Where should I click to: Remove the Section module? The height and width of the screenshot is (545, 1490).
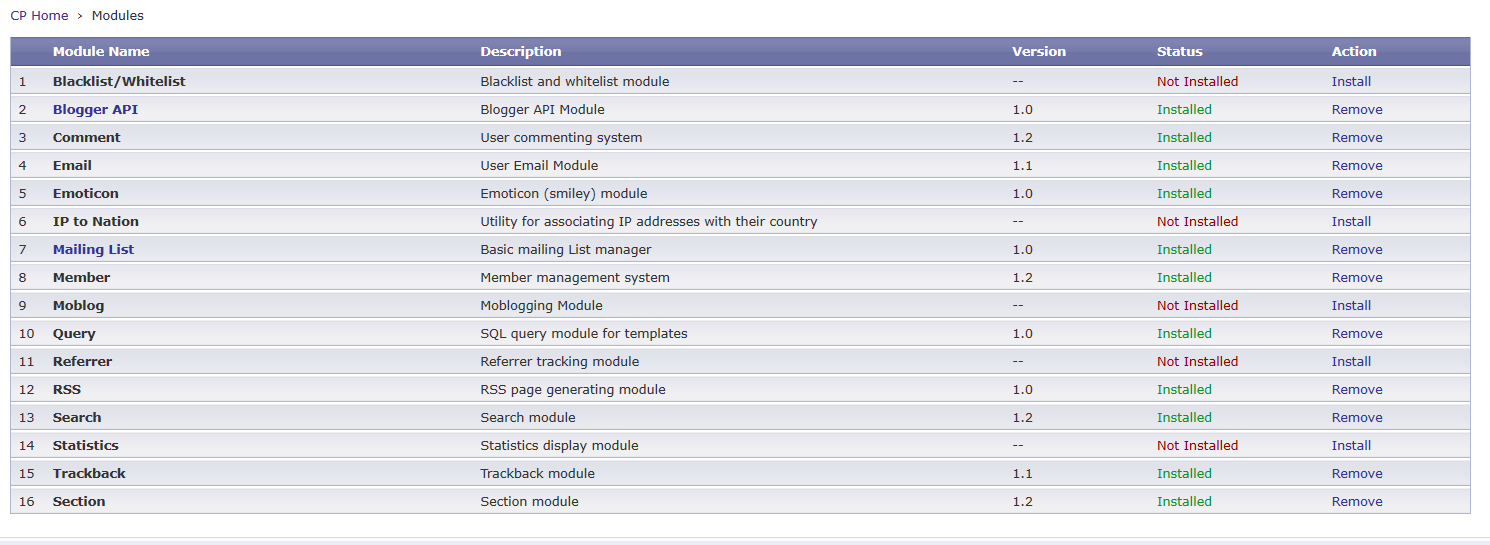[1357, 501]
